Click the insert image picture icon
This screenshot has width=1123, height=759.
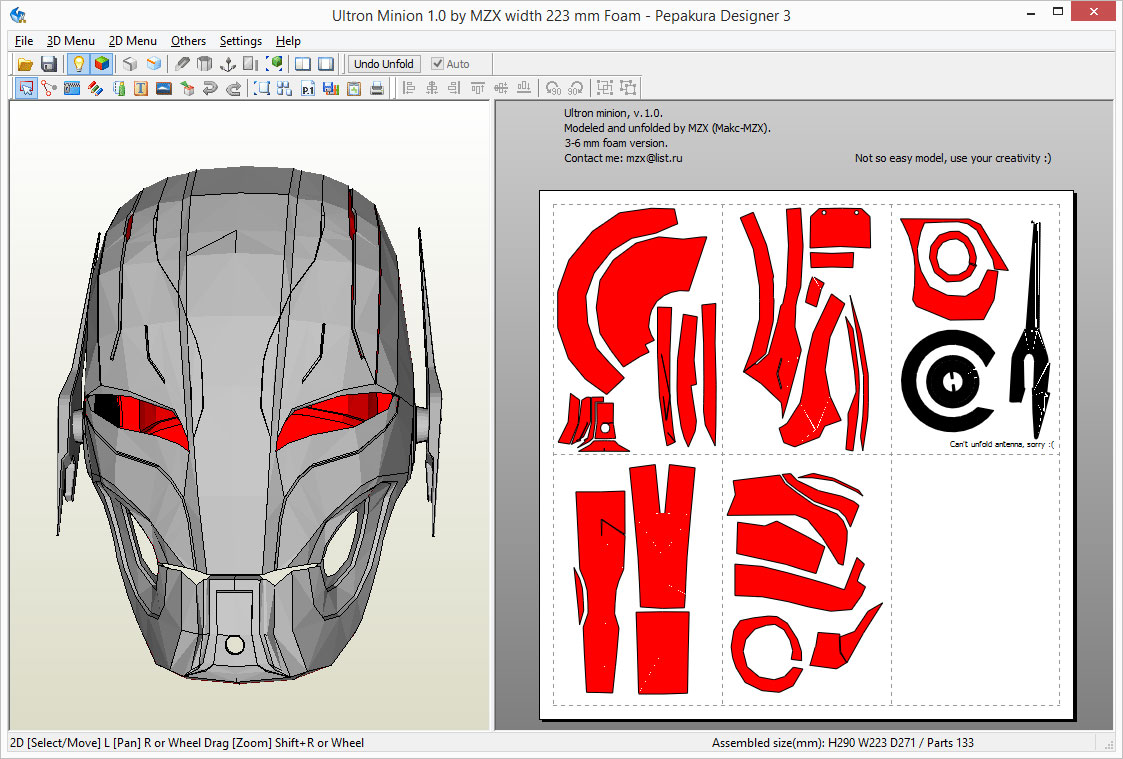click(164, 88)
